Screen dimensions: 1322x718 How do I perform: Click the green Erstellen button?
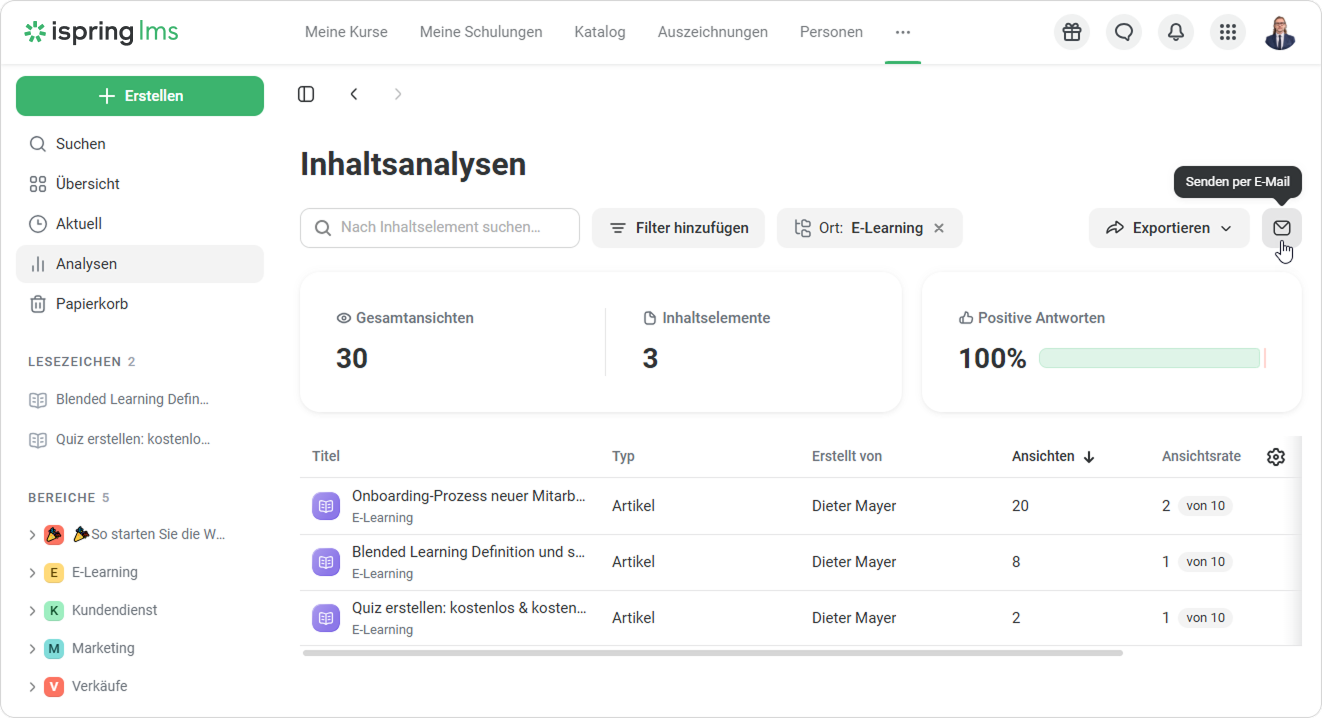140,96
